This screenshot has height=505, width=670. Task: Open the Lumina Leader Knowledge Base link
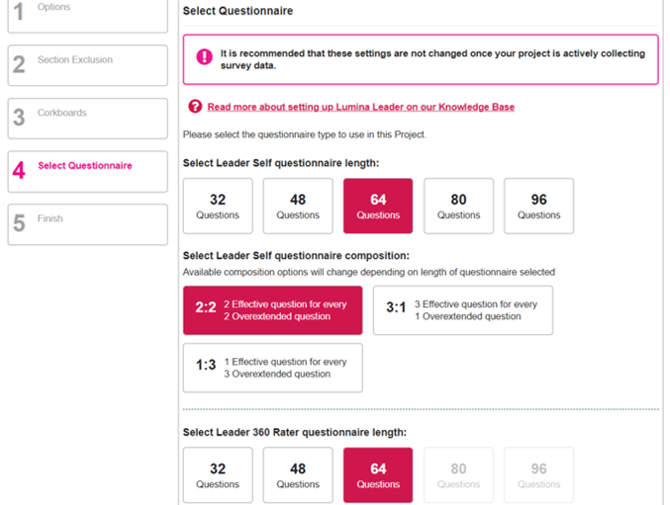pos(361,106)
